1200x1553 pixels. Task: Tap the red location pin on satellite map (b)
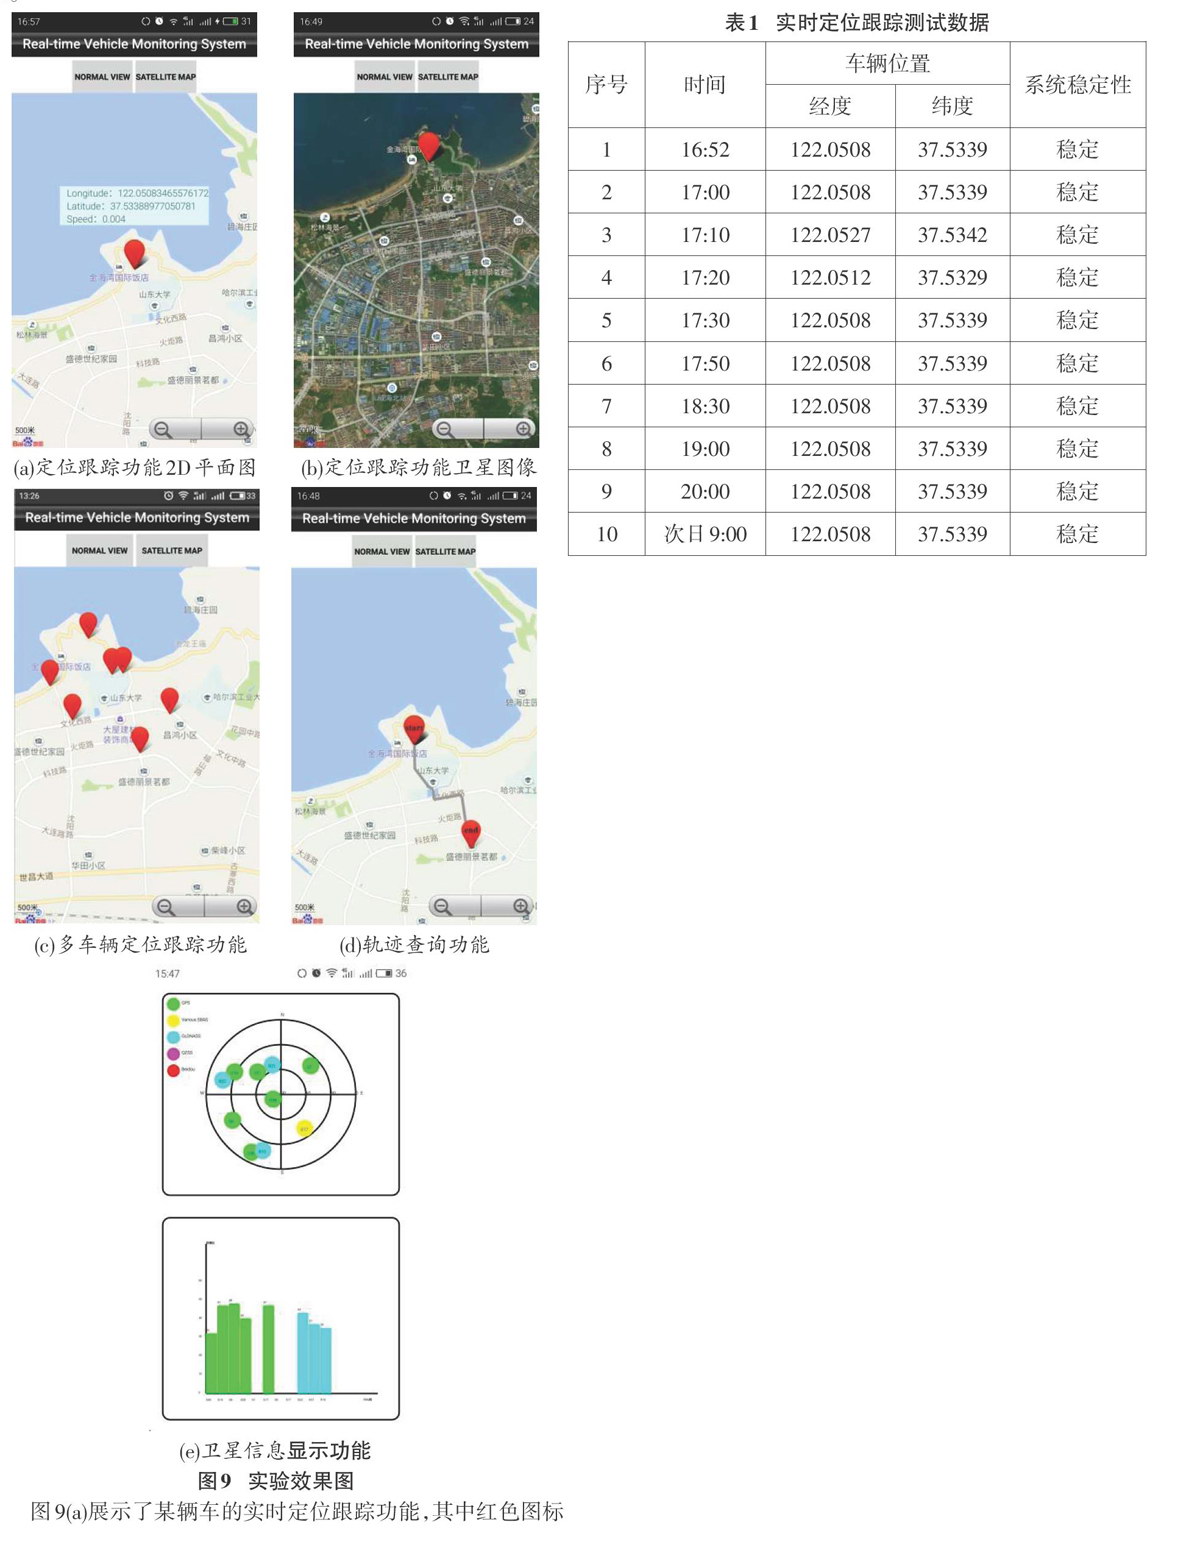click(428, 146)
